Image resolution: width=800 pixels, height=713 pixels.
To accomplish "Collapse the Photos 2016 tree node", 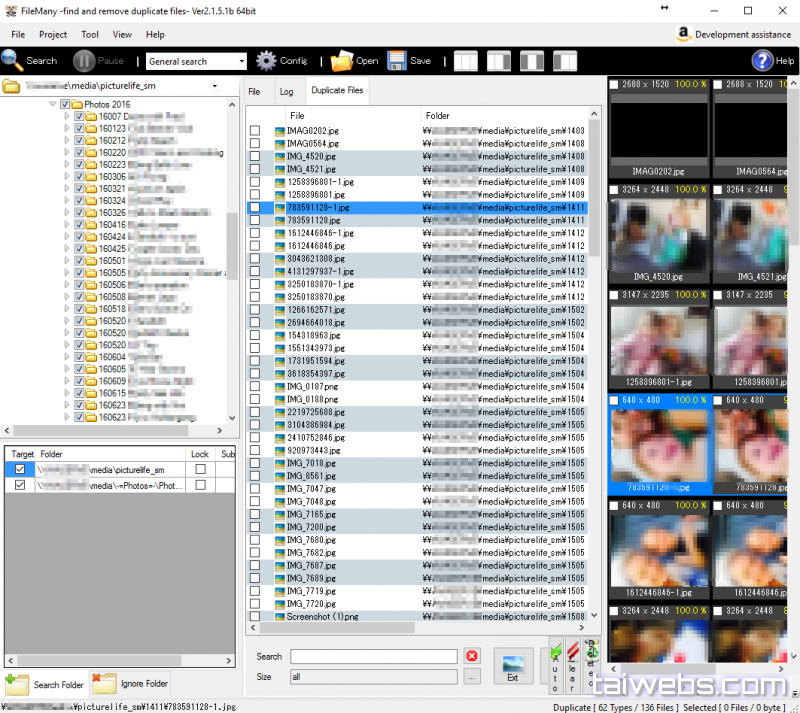I will (52, 104).
